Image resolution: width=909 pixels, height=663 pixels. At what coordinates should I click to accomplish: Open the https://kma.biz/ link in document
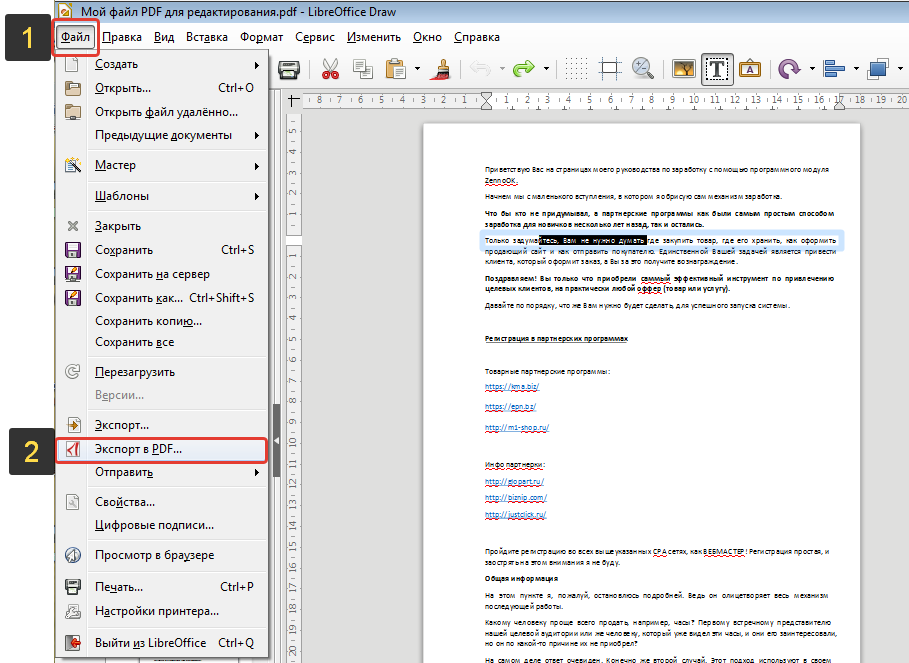pyautogui.click(x=512, y=387)
